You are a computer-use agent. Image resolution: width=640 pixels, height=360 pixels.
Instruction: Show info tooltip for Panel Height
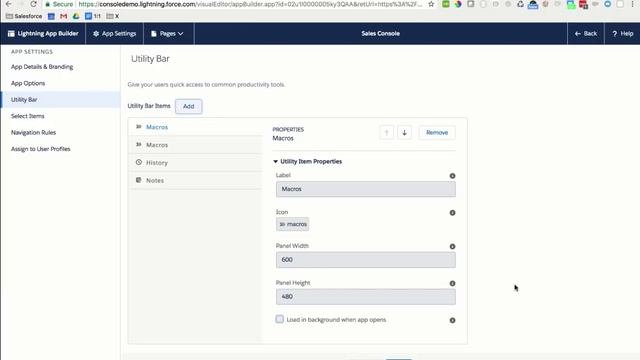452,283
